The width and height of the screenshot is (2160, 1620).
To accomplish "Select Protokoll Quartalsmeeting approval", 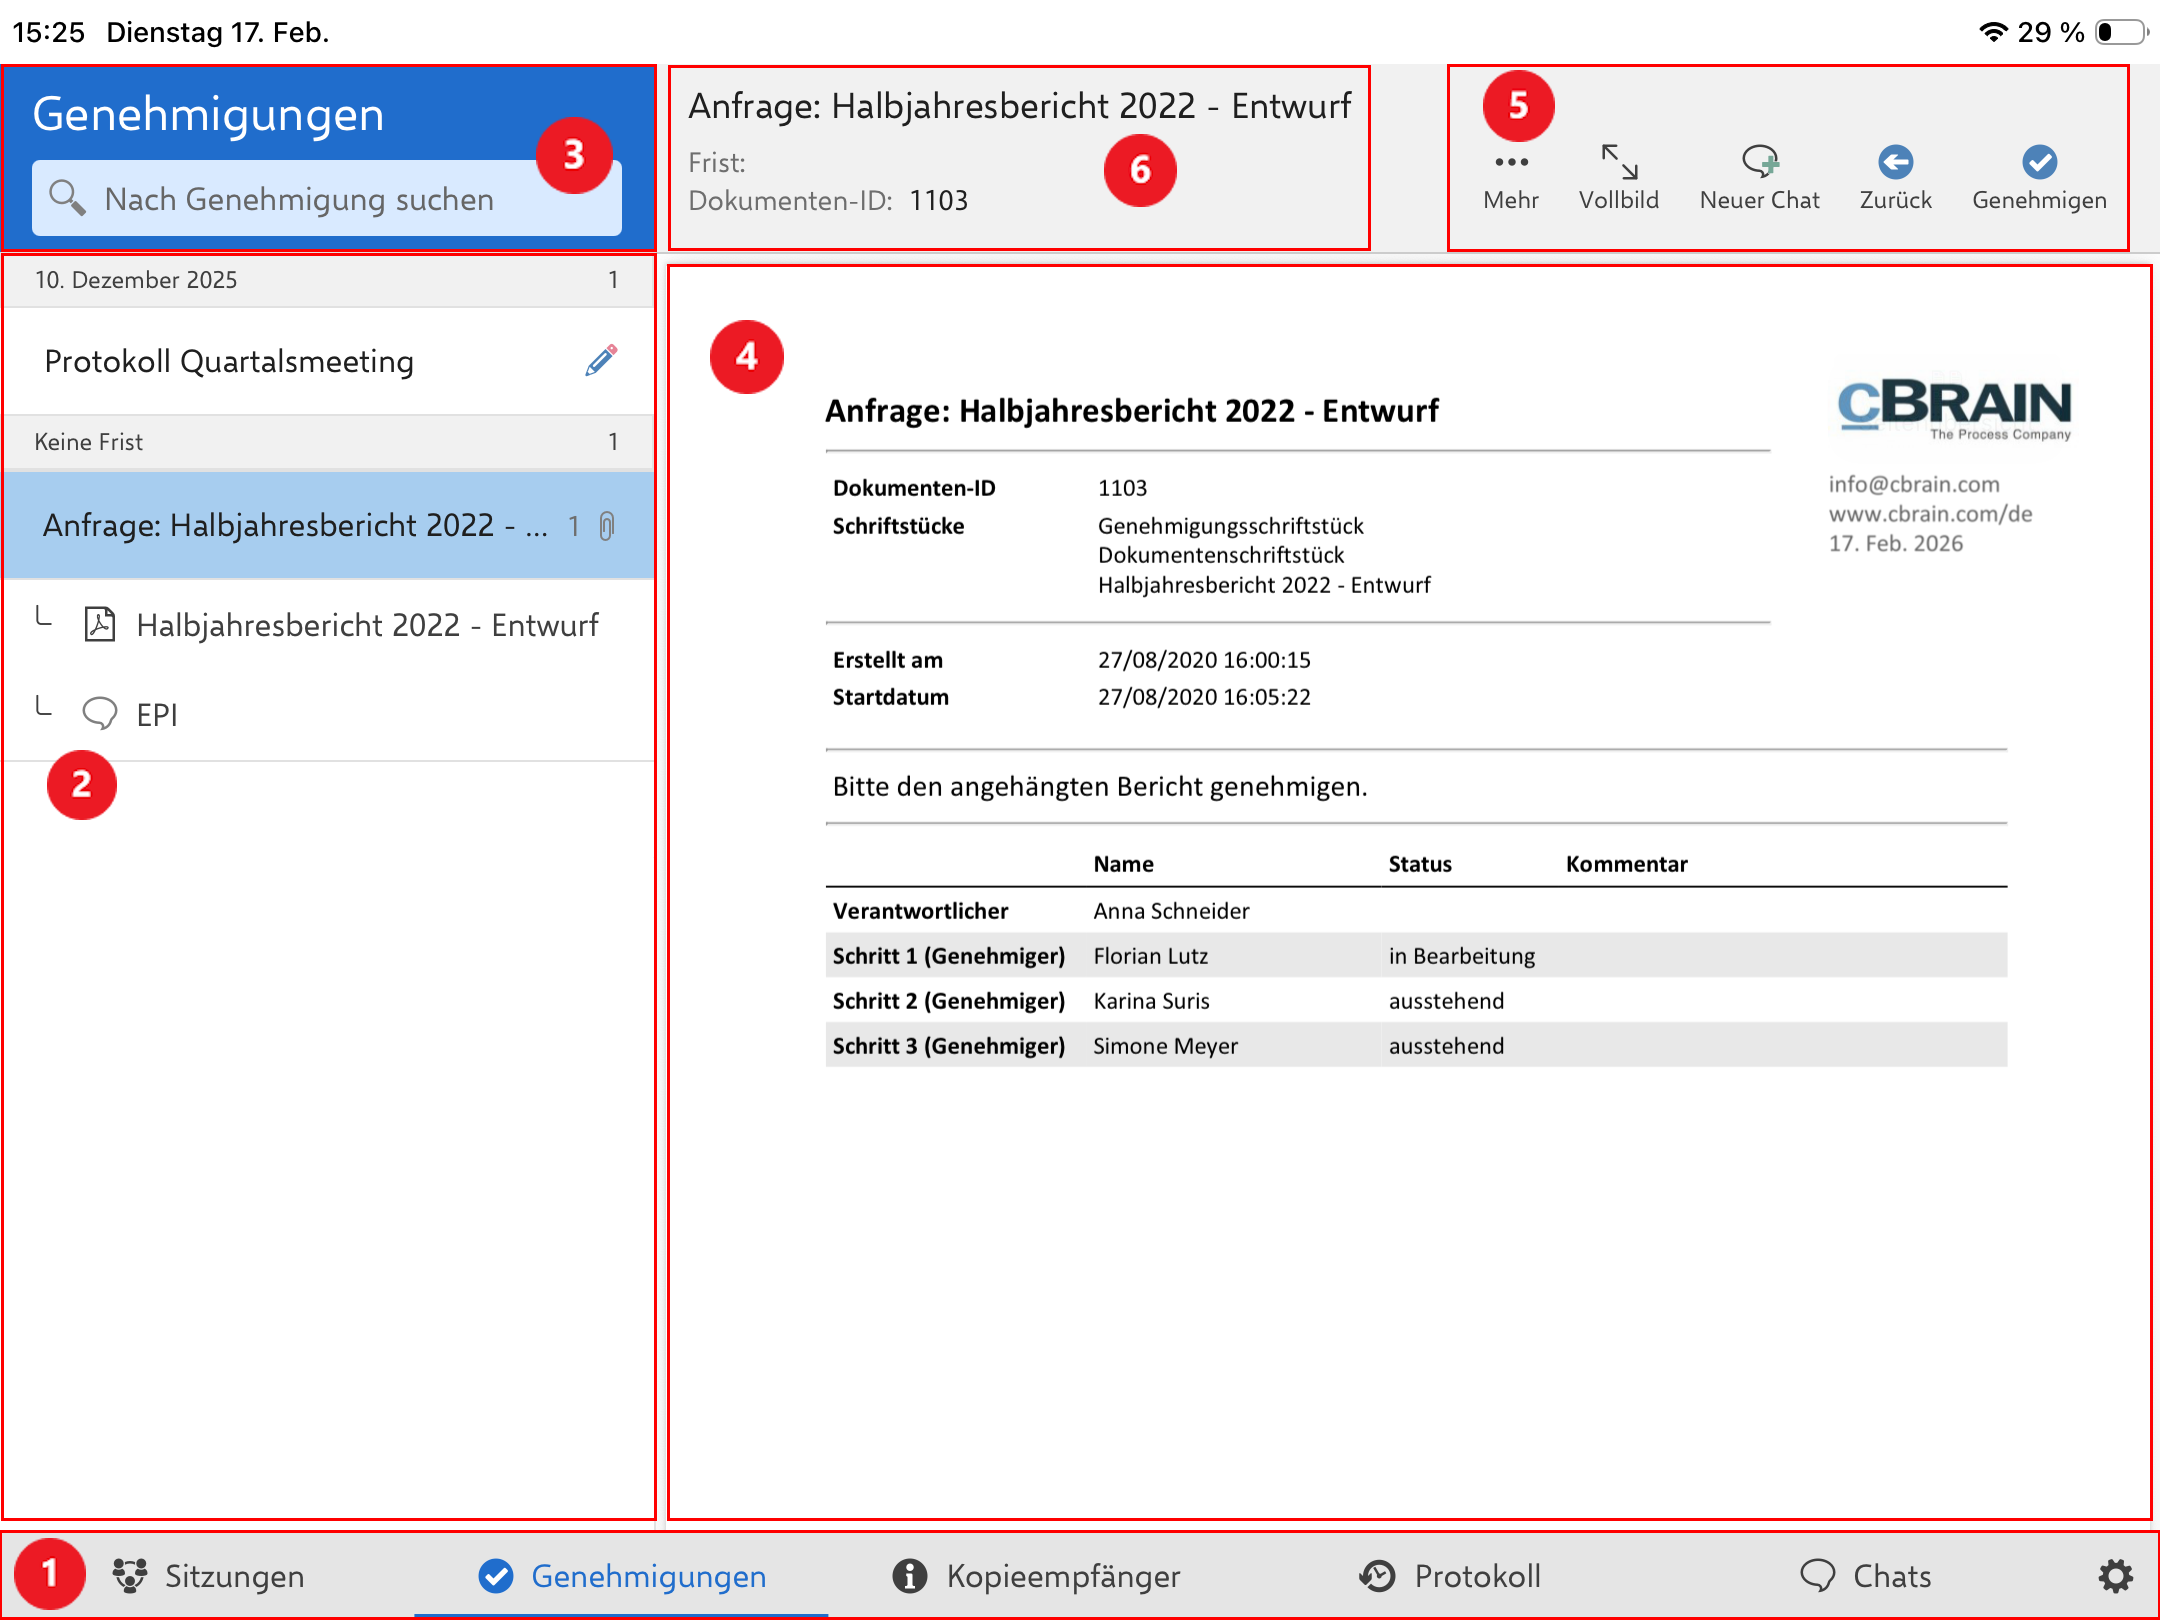I will coord(230,361).
